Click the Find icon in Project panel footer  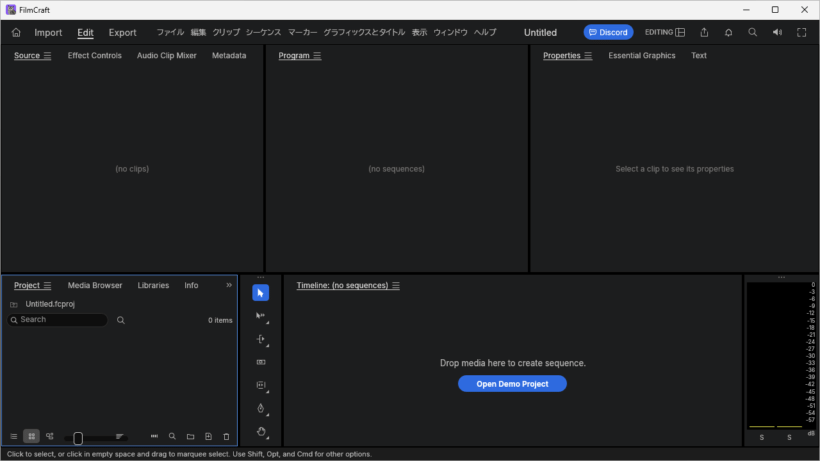172,436
